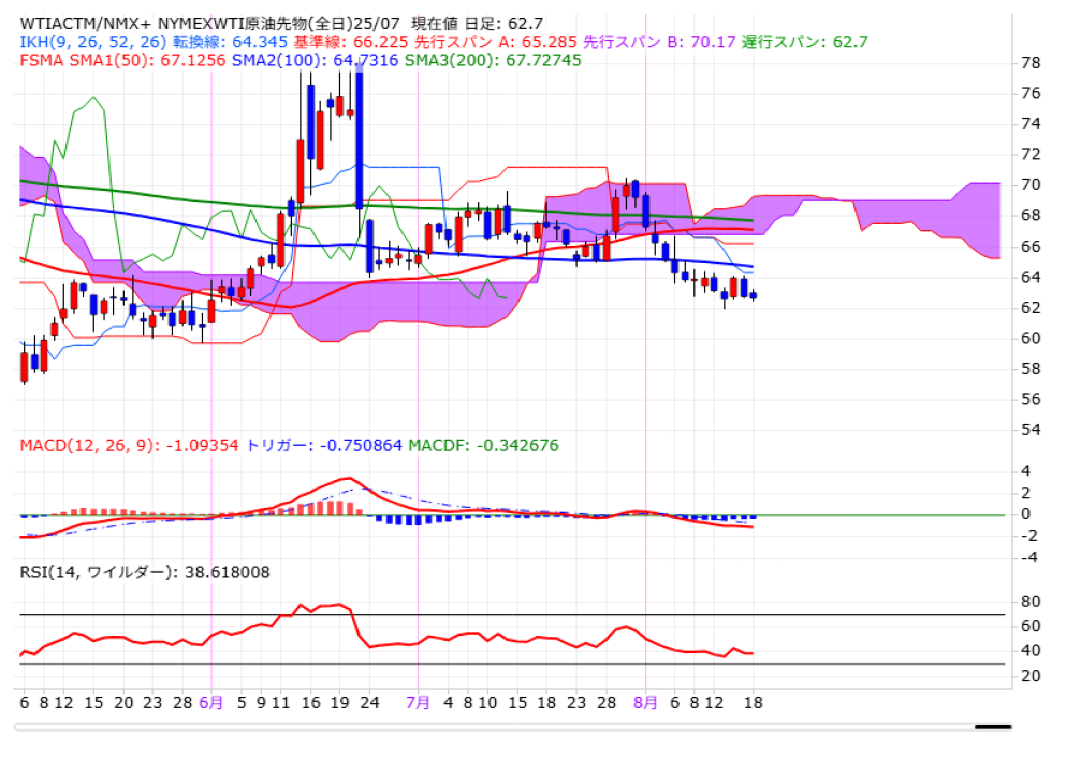The image size is (1076, 757).
Task: Click the chart title 'NYMEXWTI原油先物(全日)25/07'
Action: (x=277, y=23)
